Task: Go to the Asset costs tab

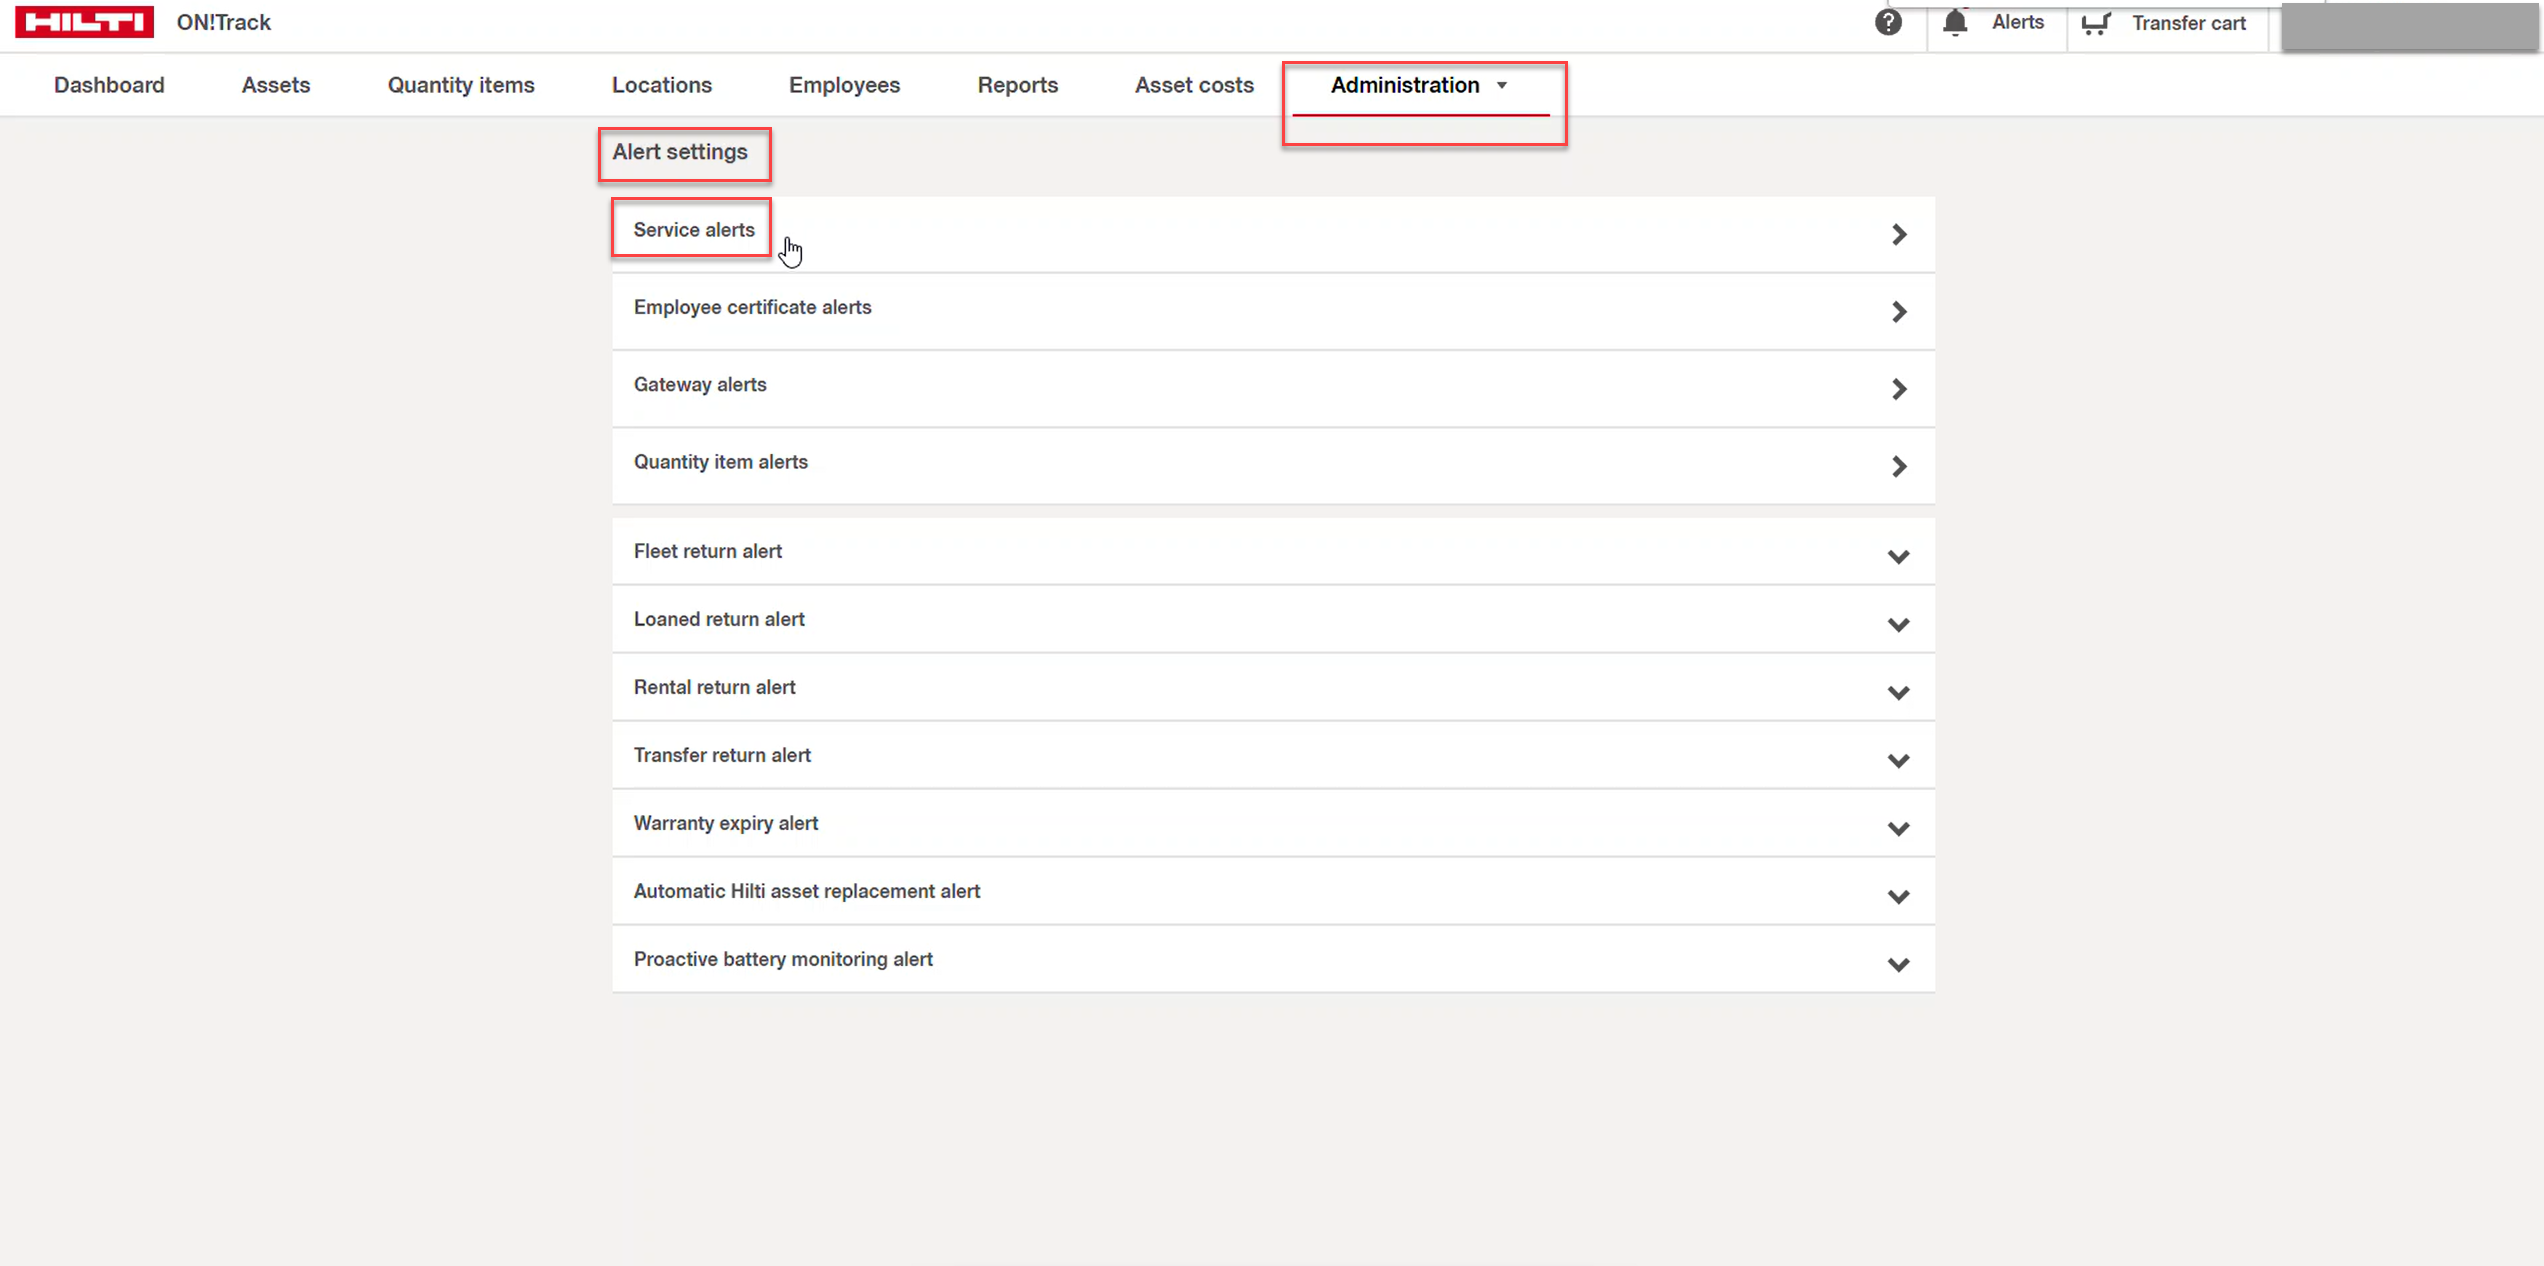Action: click(1193, 86)
